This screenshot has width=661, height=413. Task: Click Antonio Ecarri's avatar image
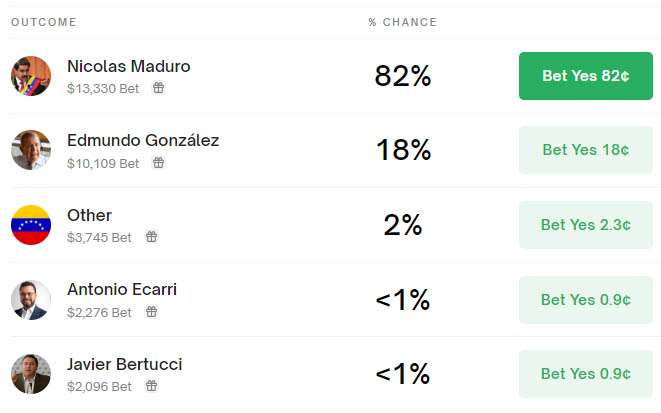(31, 299)
